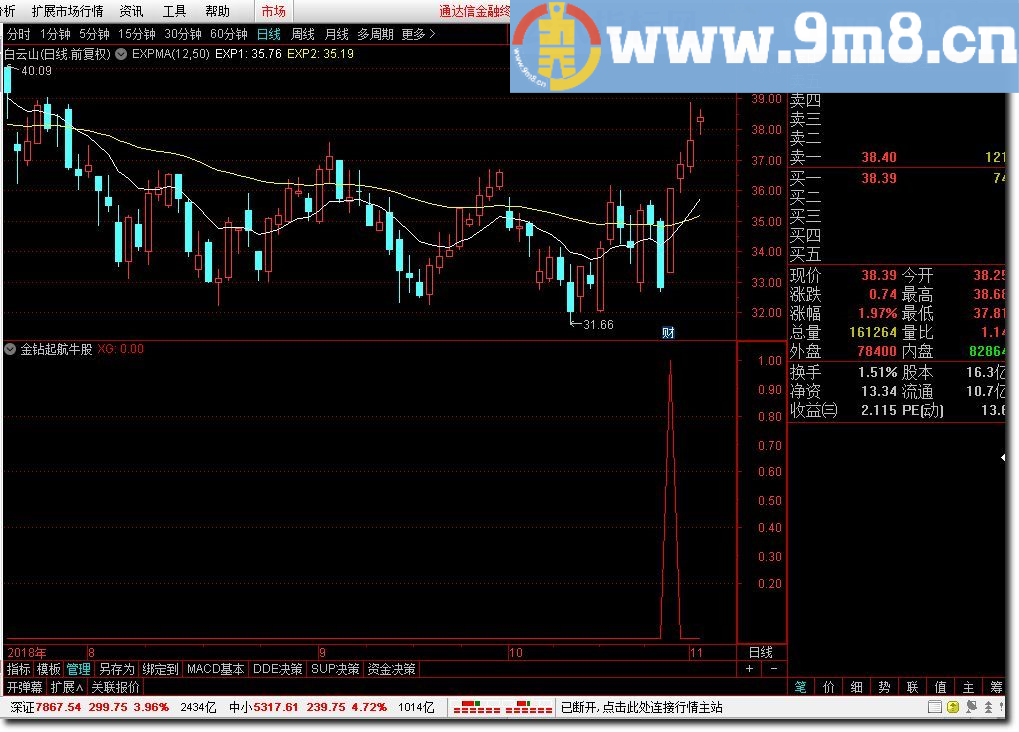Viewport: 1019px width, 732px height.
Task: Click the list window icon in status bar
Action: (x=935, y=707)
